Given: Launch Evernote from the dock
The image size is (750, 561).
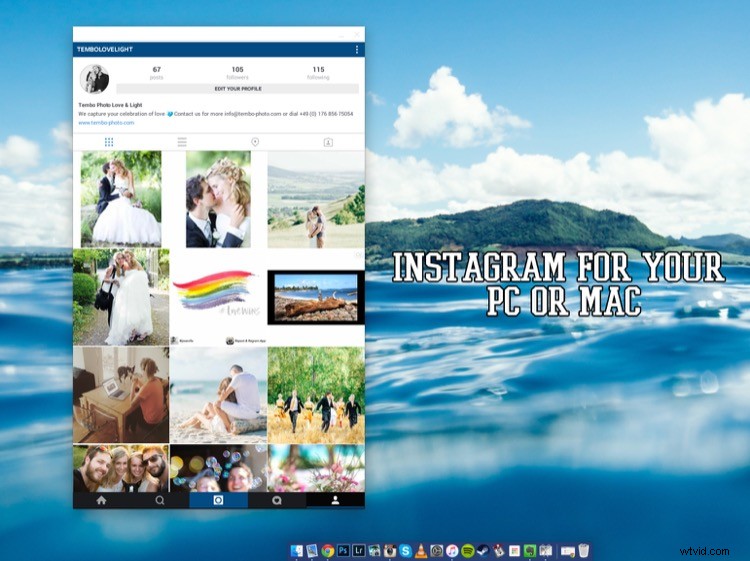Looking at the screenshot, I should [x=529, y=551].
